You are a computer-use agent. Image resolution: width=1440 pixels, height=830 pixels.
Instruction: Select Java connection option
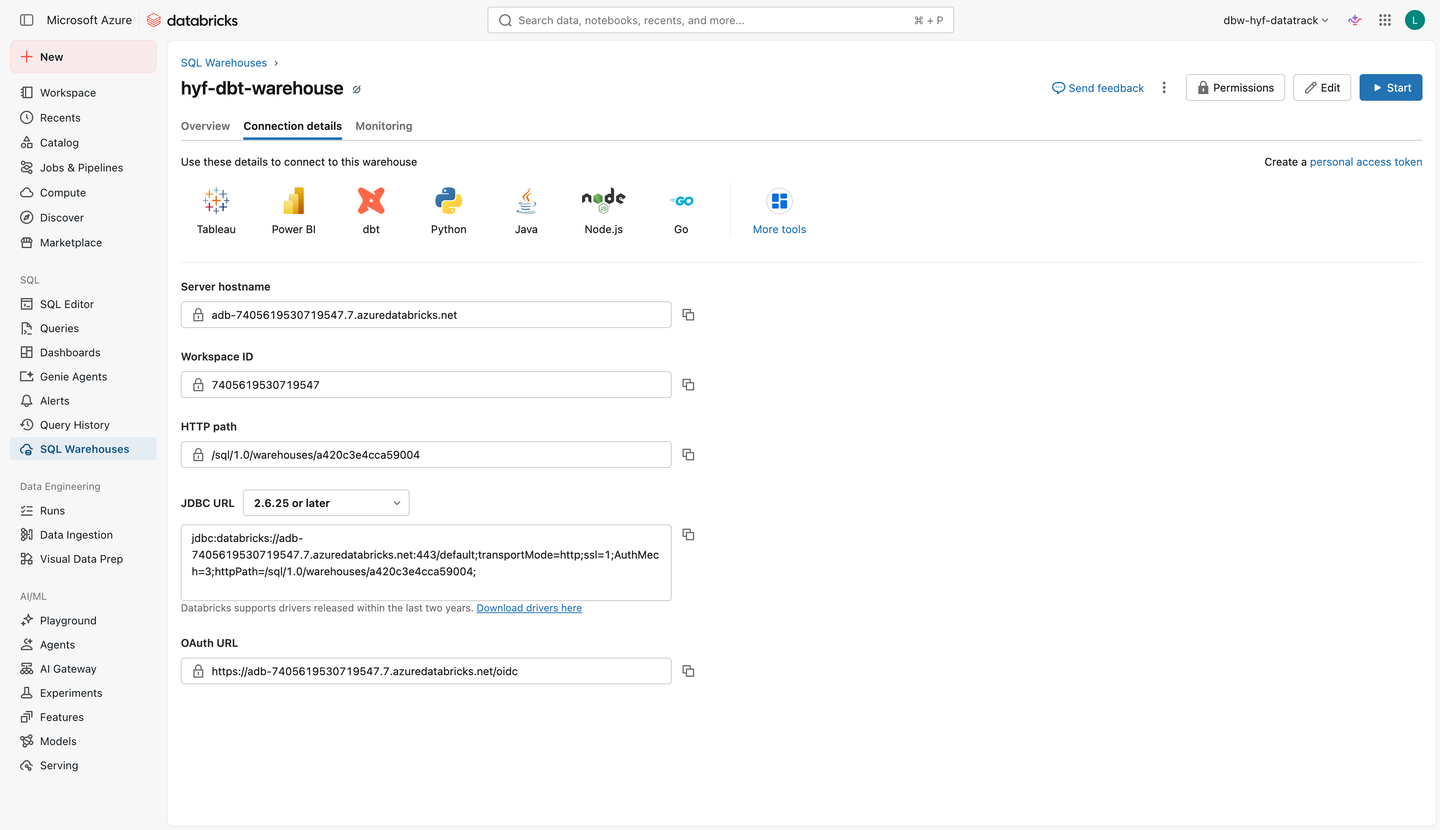[526, 211]
